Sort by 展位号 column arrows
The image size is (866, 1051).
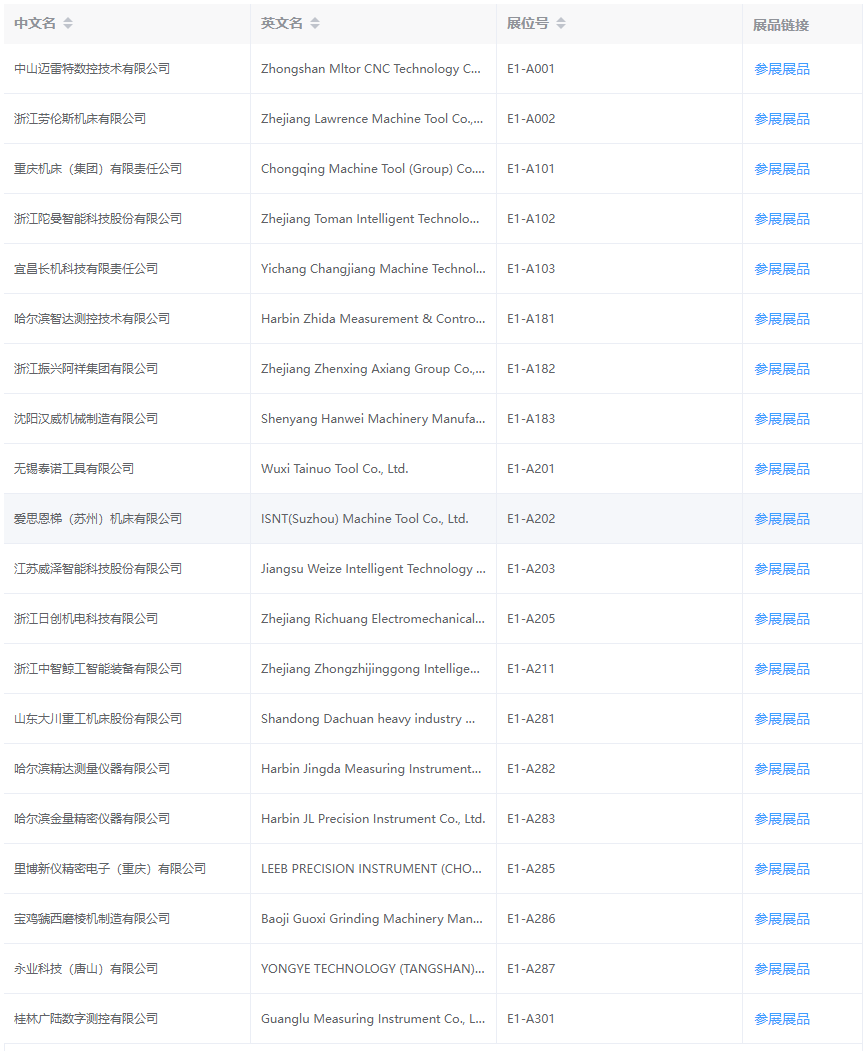coord(560,23)
